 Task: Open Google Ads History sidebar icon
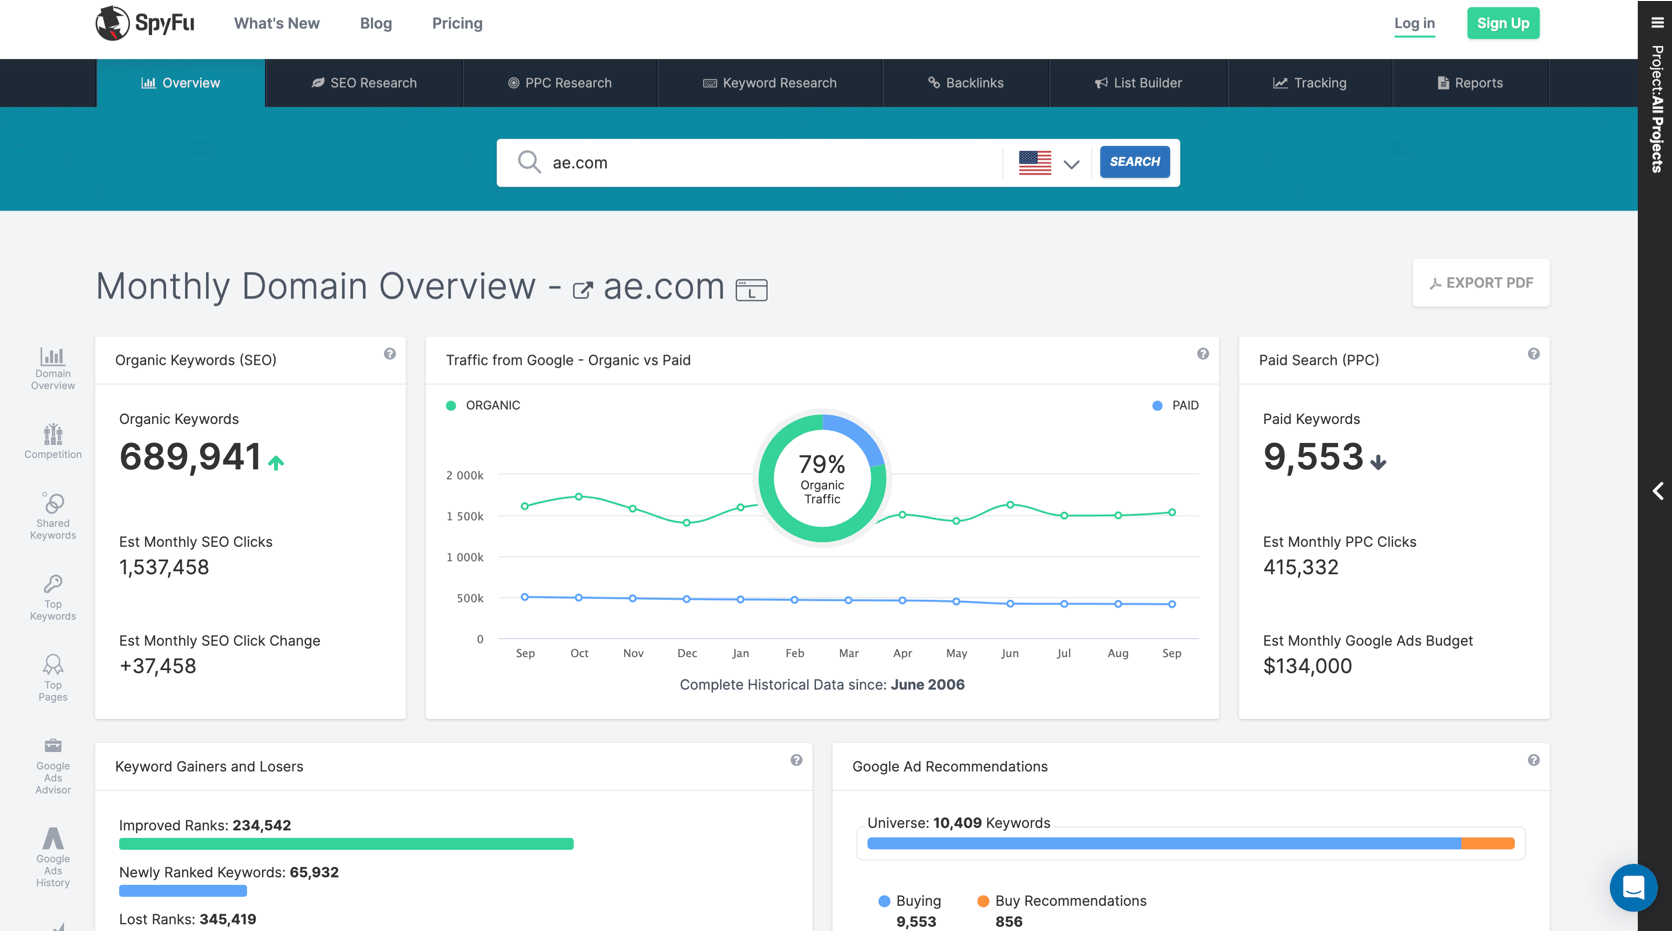(53, 857)
